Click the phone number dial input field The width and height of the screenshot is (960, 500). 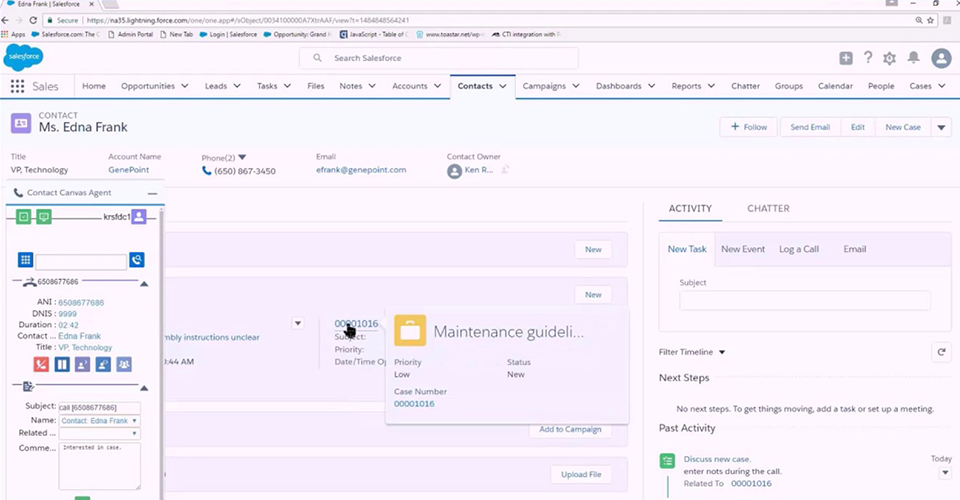coord(81,263)
